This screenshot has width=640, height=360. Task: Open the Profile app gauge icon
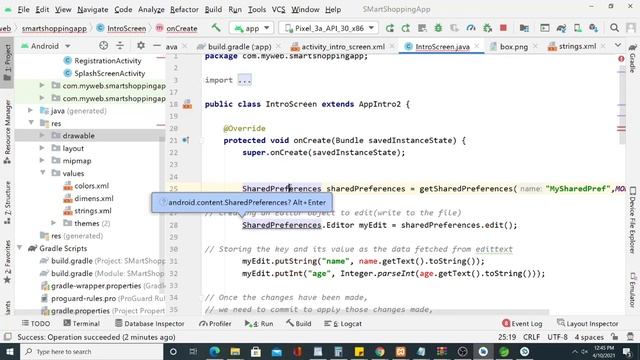(471, 28)
